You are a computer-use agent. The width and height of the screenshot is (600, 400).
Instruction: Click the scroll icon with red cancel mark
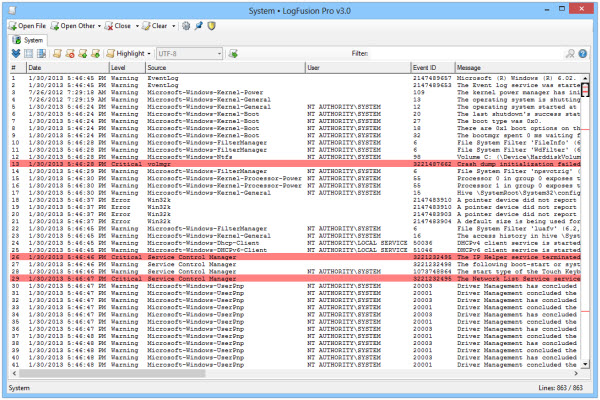(70, 54)
